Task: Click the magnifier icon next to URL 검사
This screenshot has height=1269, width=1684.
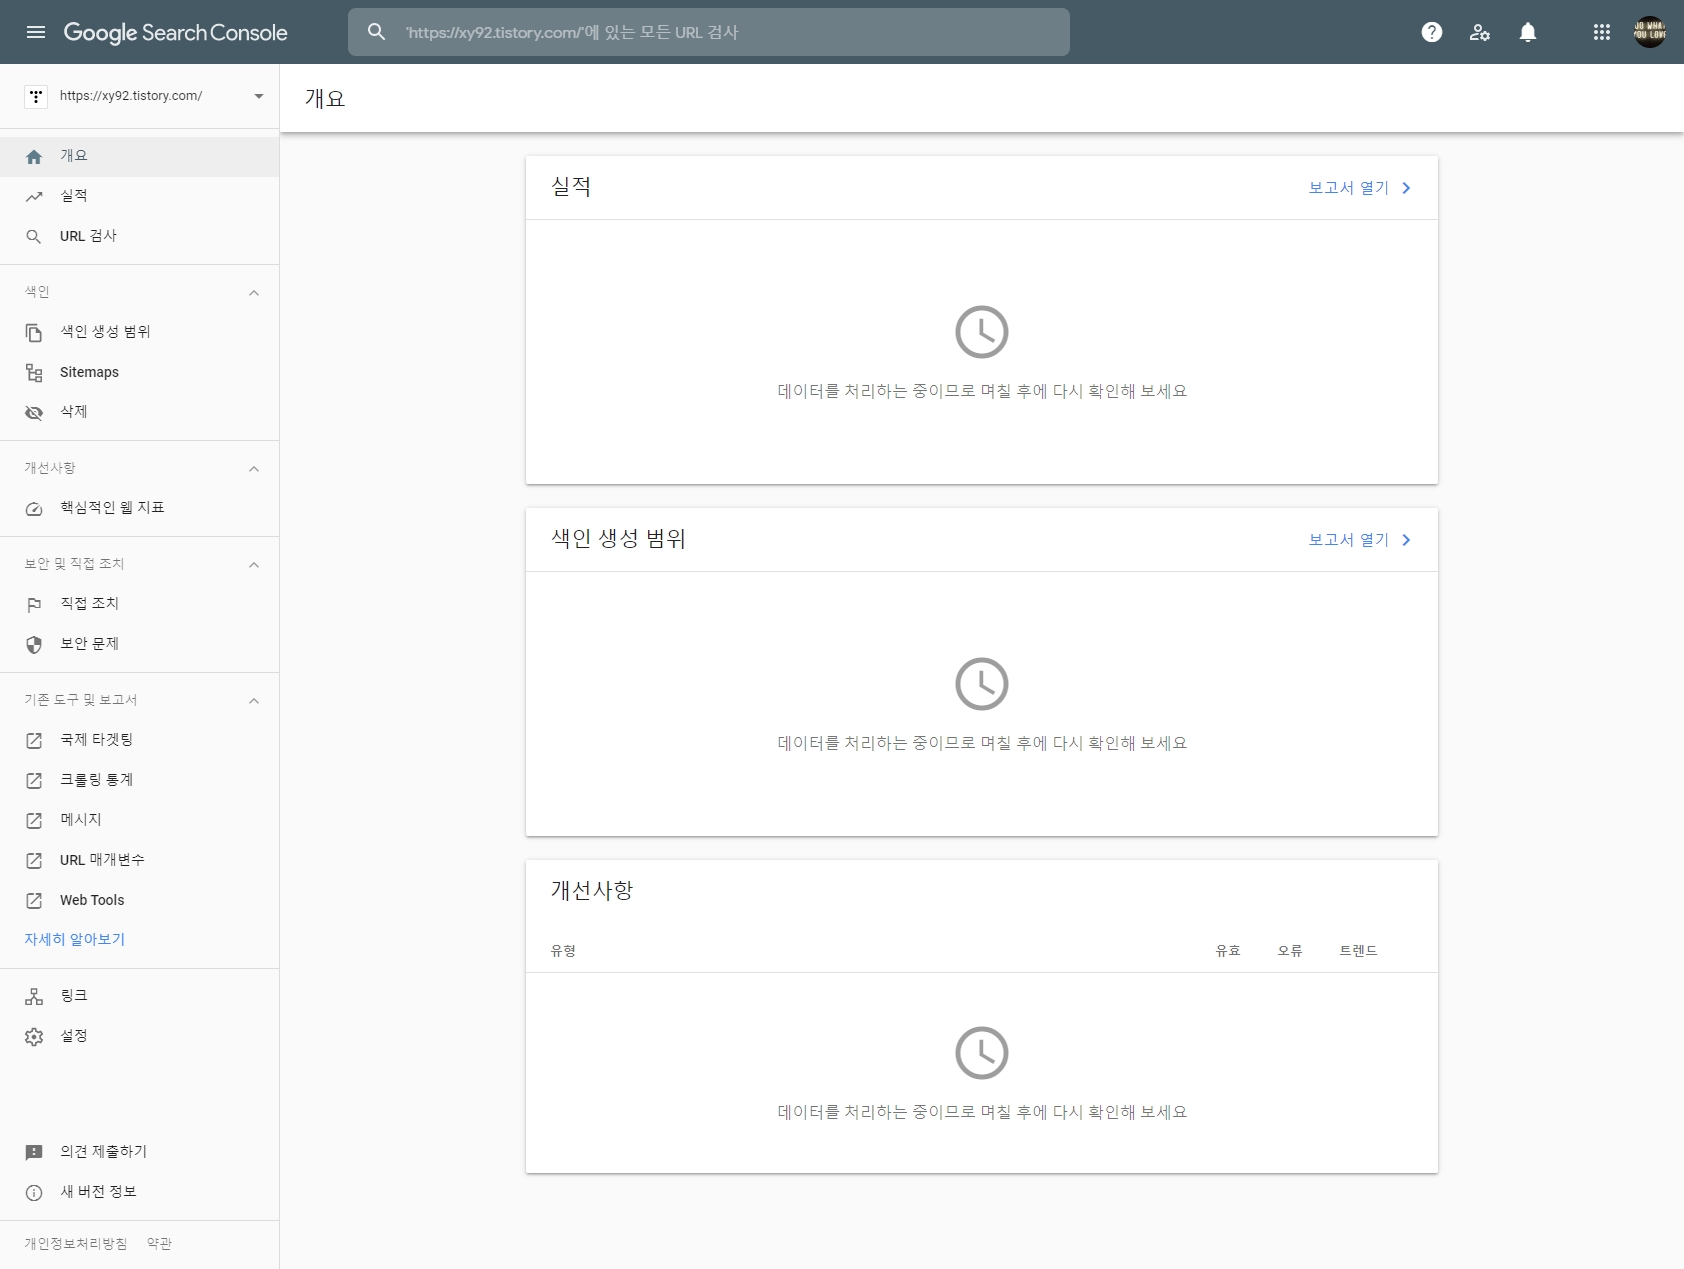Action: (34, 237)
